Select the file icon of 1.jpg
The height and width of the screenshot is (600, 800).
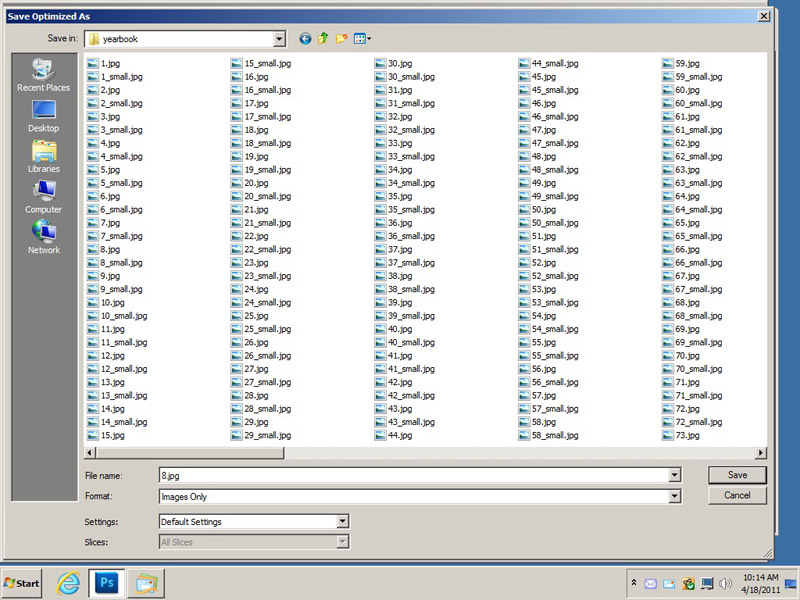[x=92, y=64]
